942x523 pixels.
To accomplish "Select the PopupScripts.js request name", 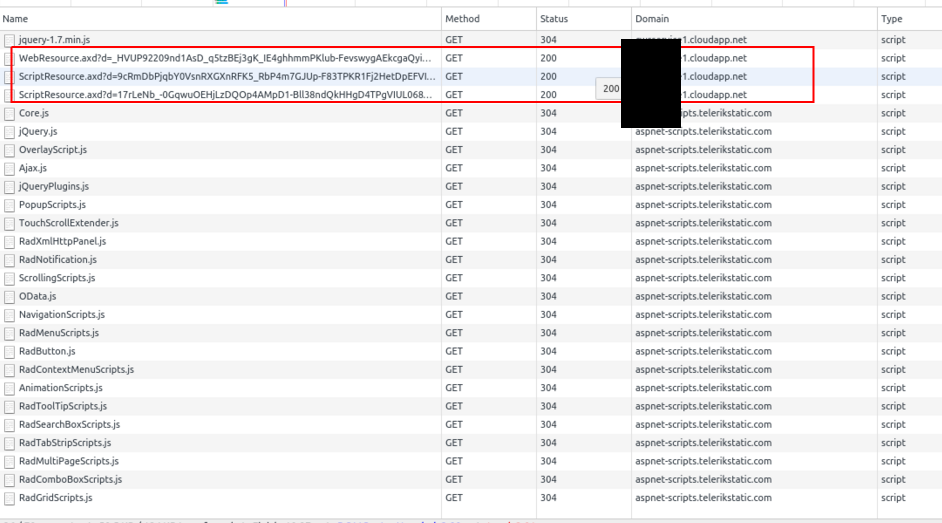I will pos(52,205).
